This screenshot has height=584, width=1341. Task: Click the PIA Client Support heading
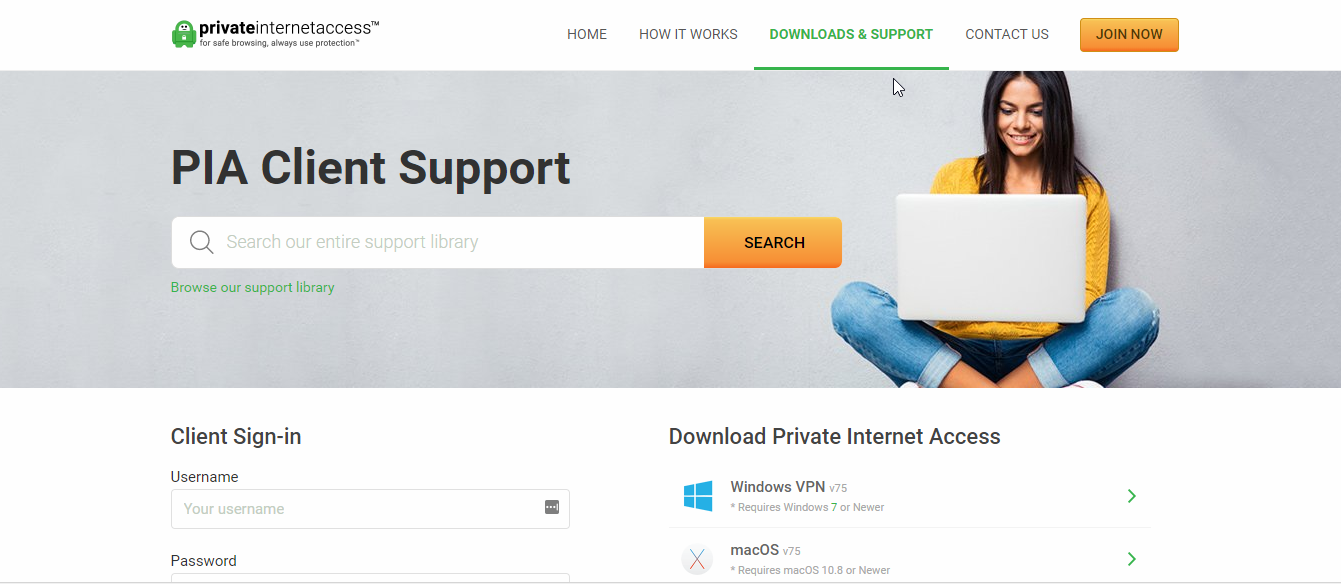(371, 167)
